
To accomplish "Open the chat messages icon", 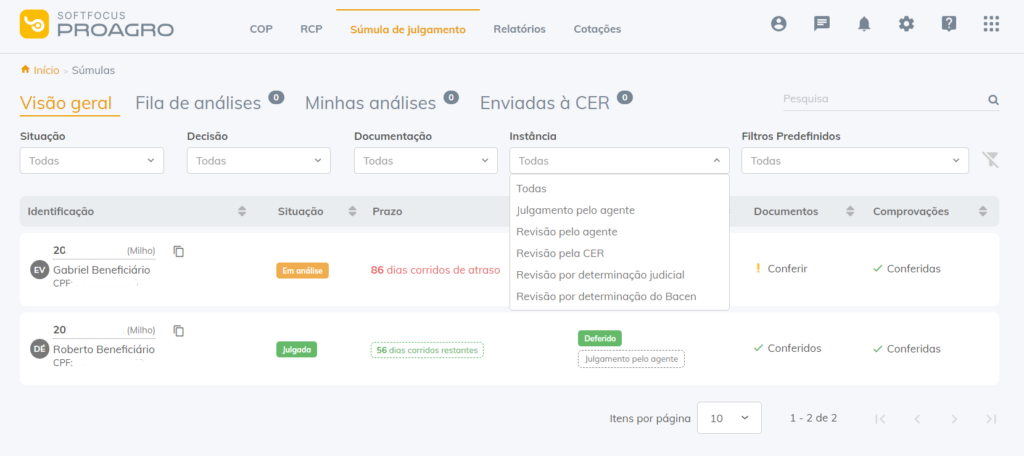I will click(x=822, y=24).
